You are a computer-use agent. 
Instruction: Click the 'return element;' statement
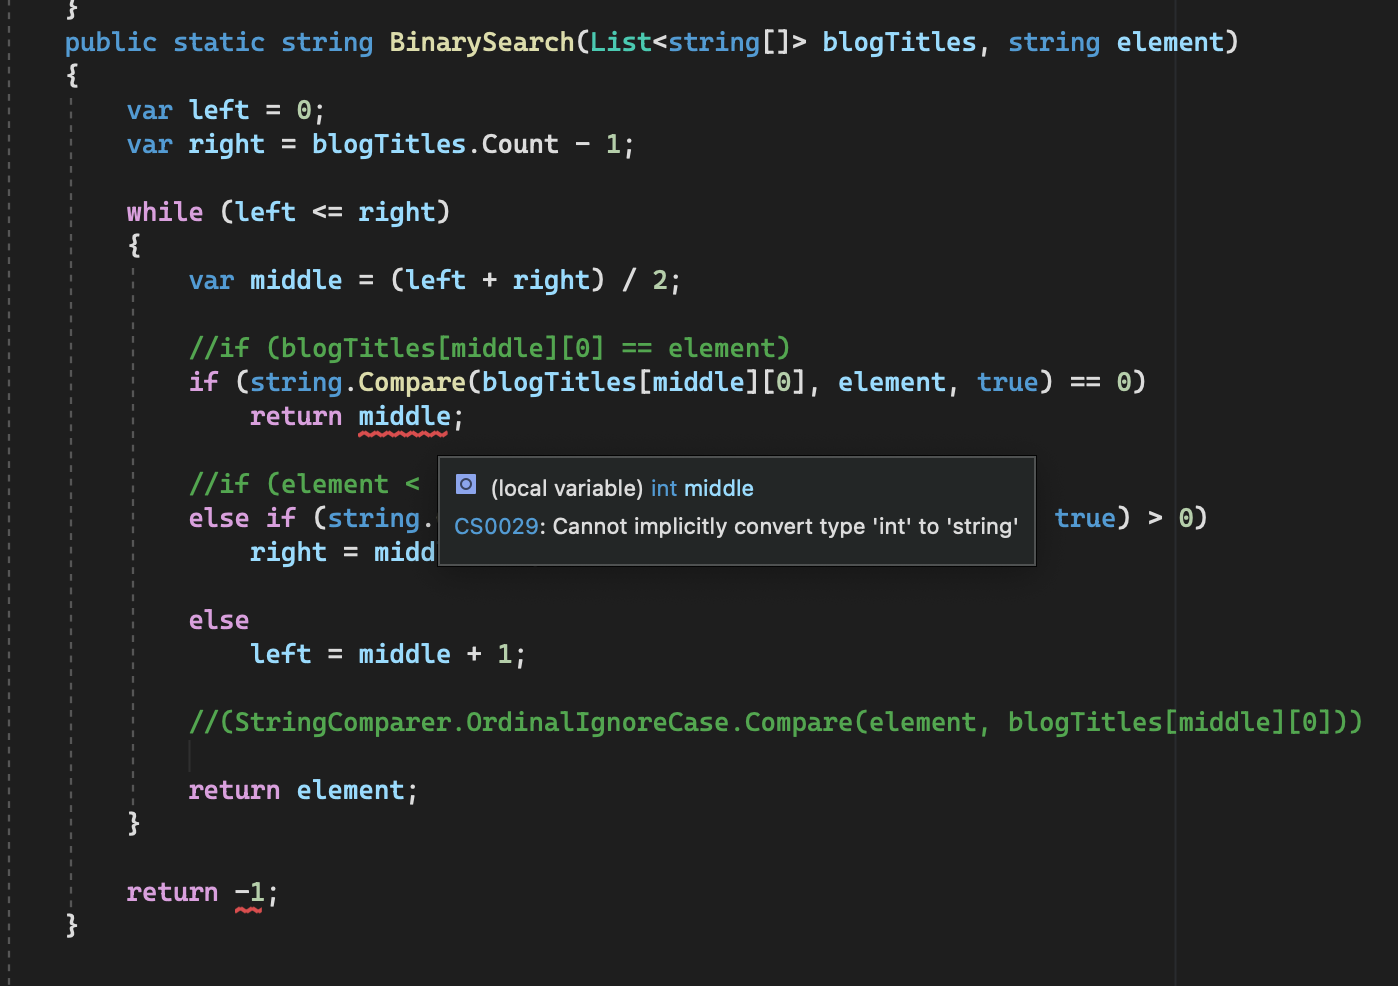pyautogui.click(x=302, y=789)
